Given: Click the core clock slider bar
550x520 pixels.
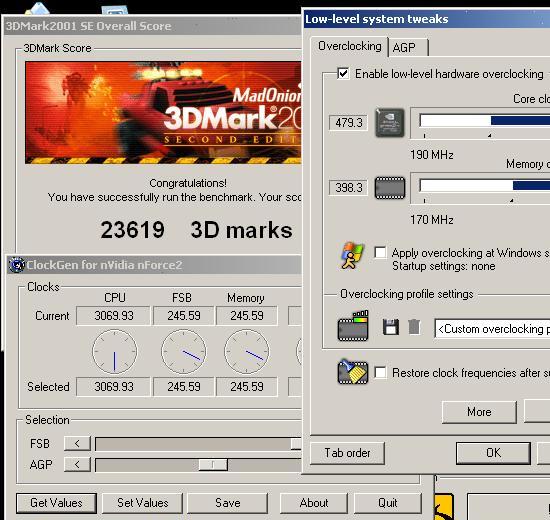Looking at the screenshot, I should [x=485, y=121].
